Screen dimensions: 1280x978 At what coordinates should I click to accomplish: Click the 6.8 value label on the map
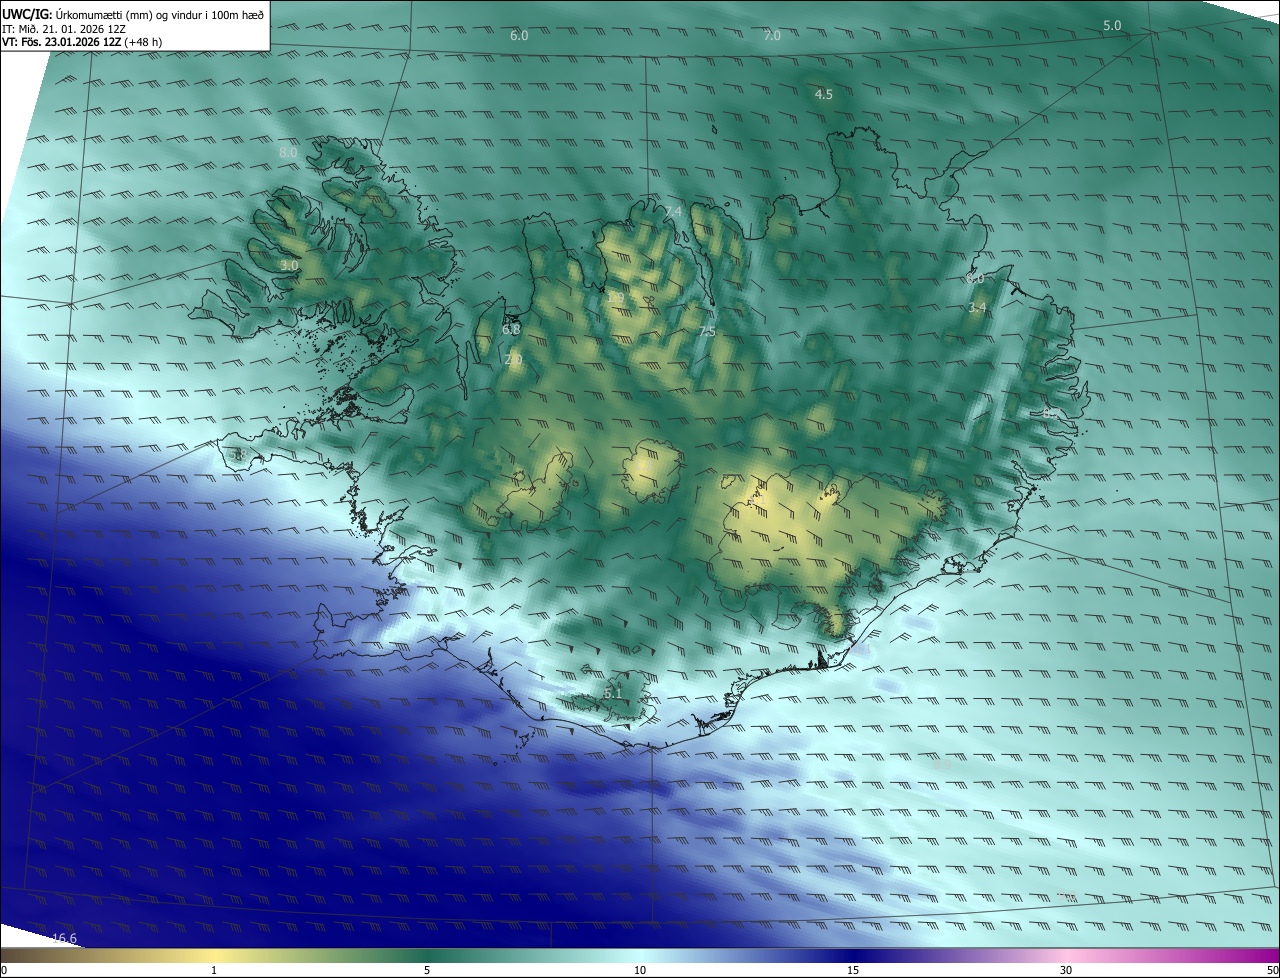[x=512, y=329]
